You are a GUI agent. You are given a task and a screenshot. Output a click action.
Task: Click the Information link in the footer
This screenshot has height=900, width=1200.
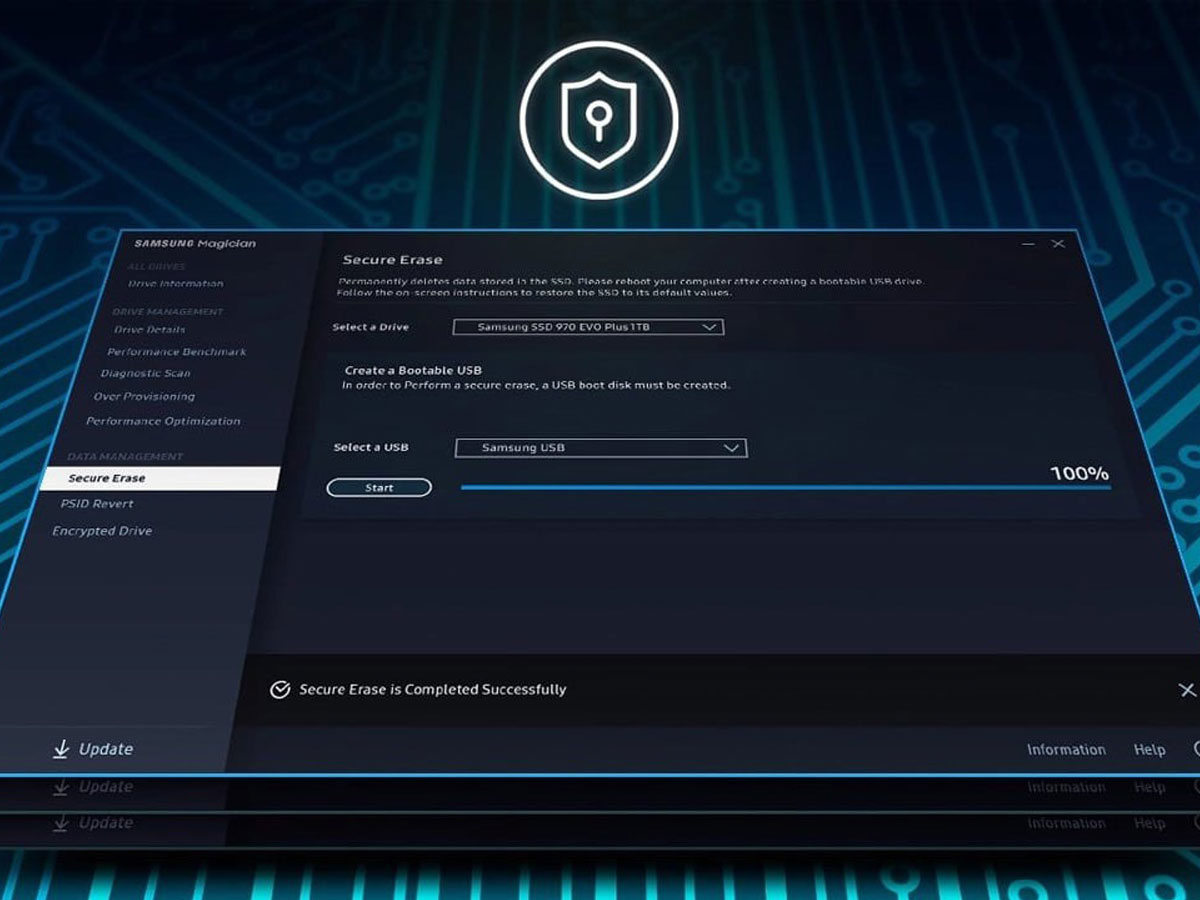coord(1066,750)
